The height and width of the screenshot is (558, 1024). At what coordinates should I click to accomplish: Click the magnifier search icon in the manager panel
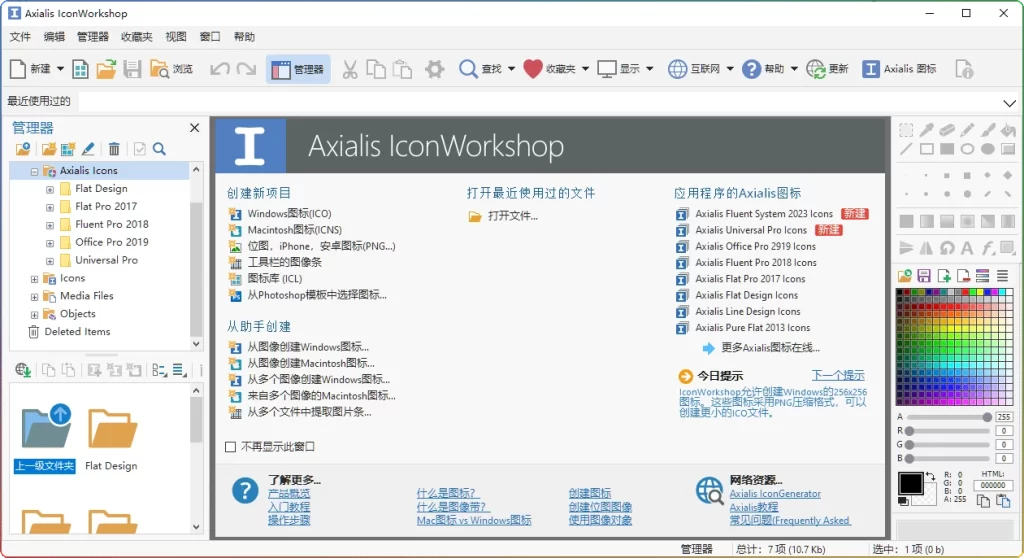coord(159,150)
